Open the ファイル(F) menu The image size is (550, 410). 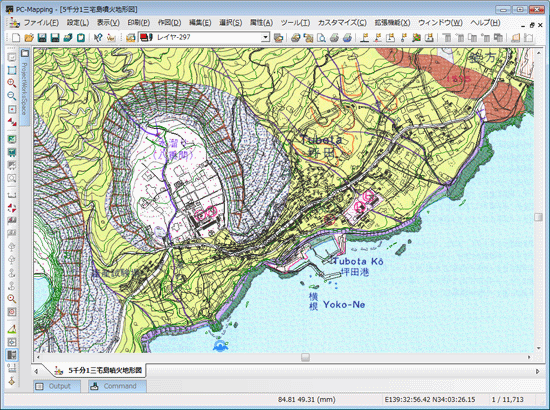click(x=41, y=23)
